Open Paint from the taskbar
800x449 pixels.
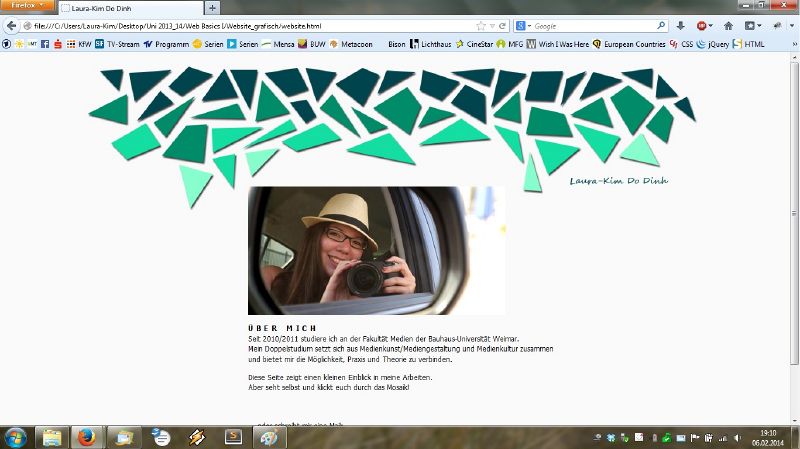269,437
